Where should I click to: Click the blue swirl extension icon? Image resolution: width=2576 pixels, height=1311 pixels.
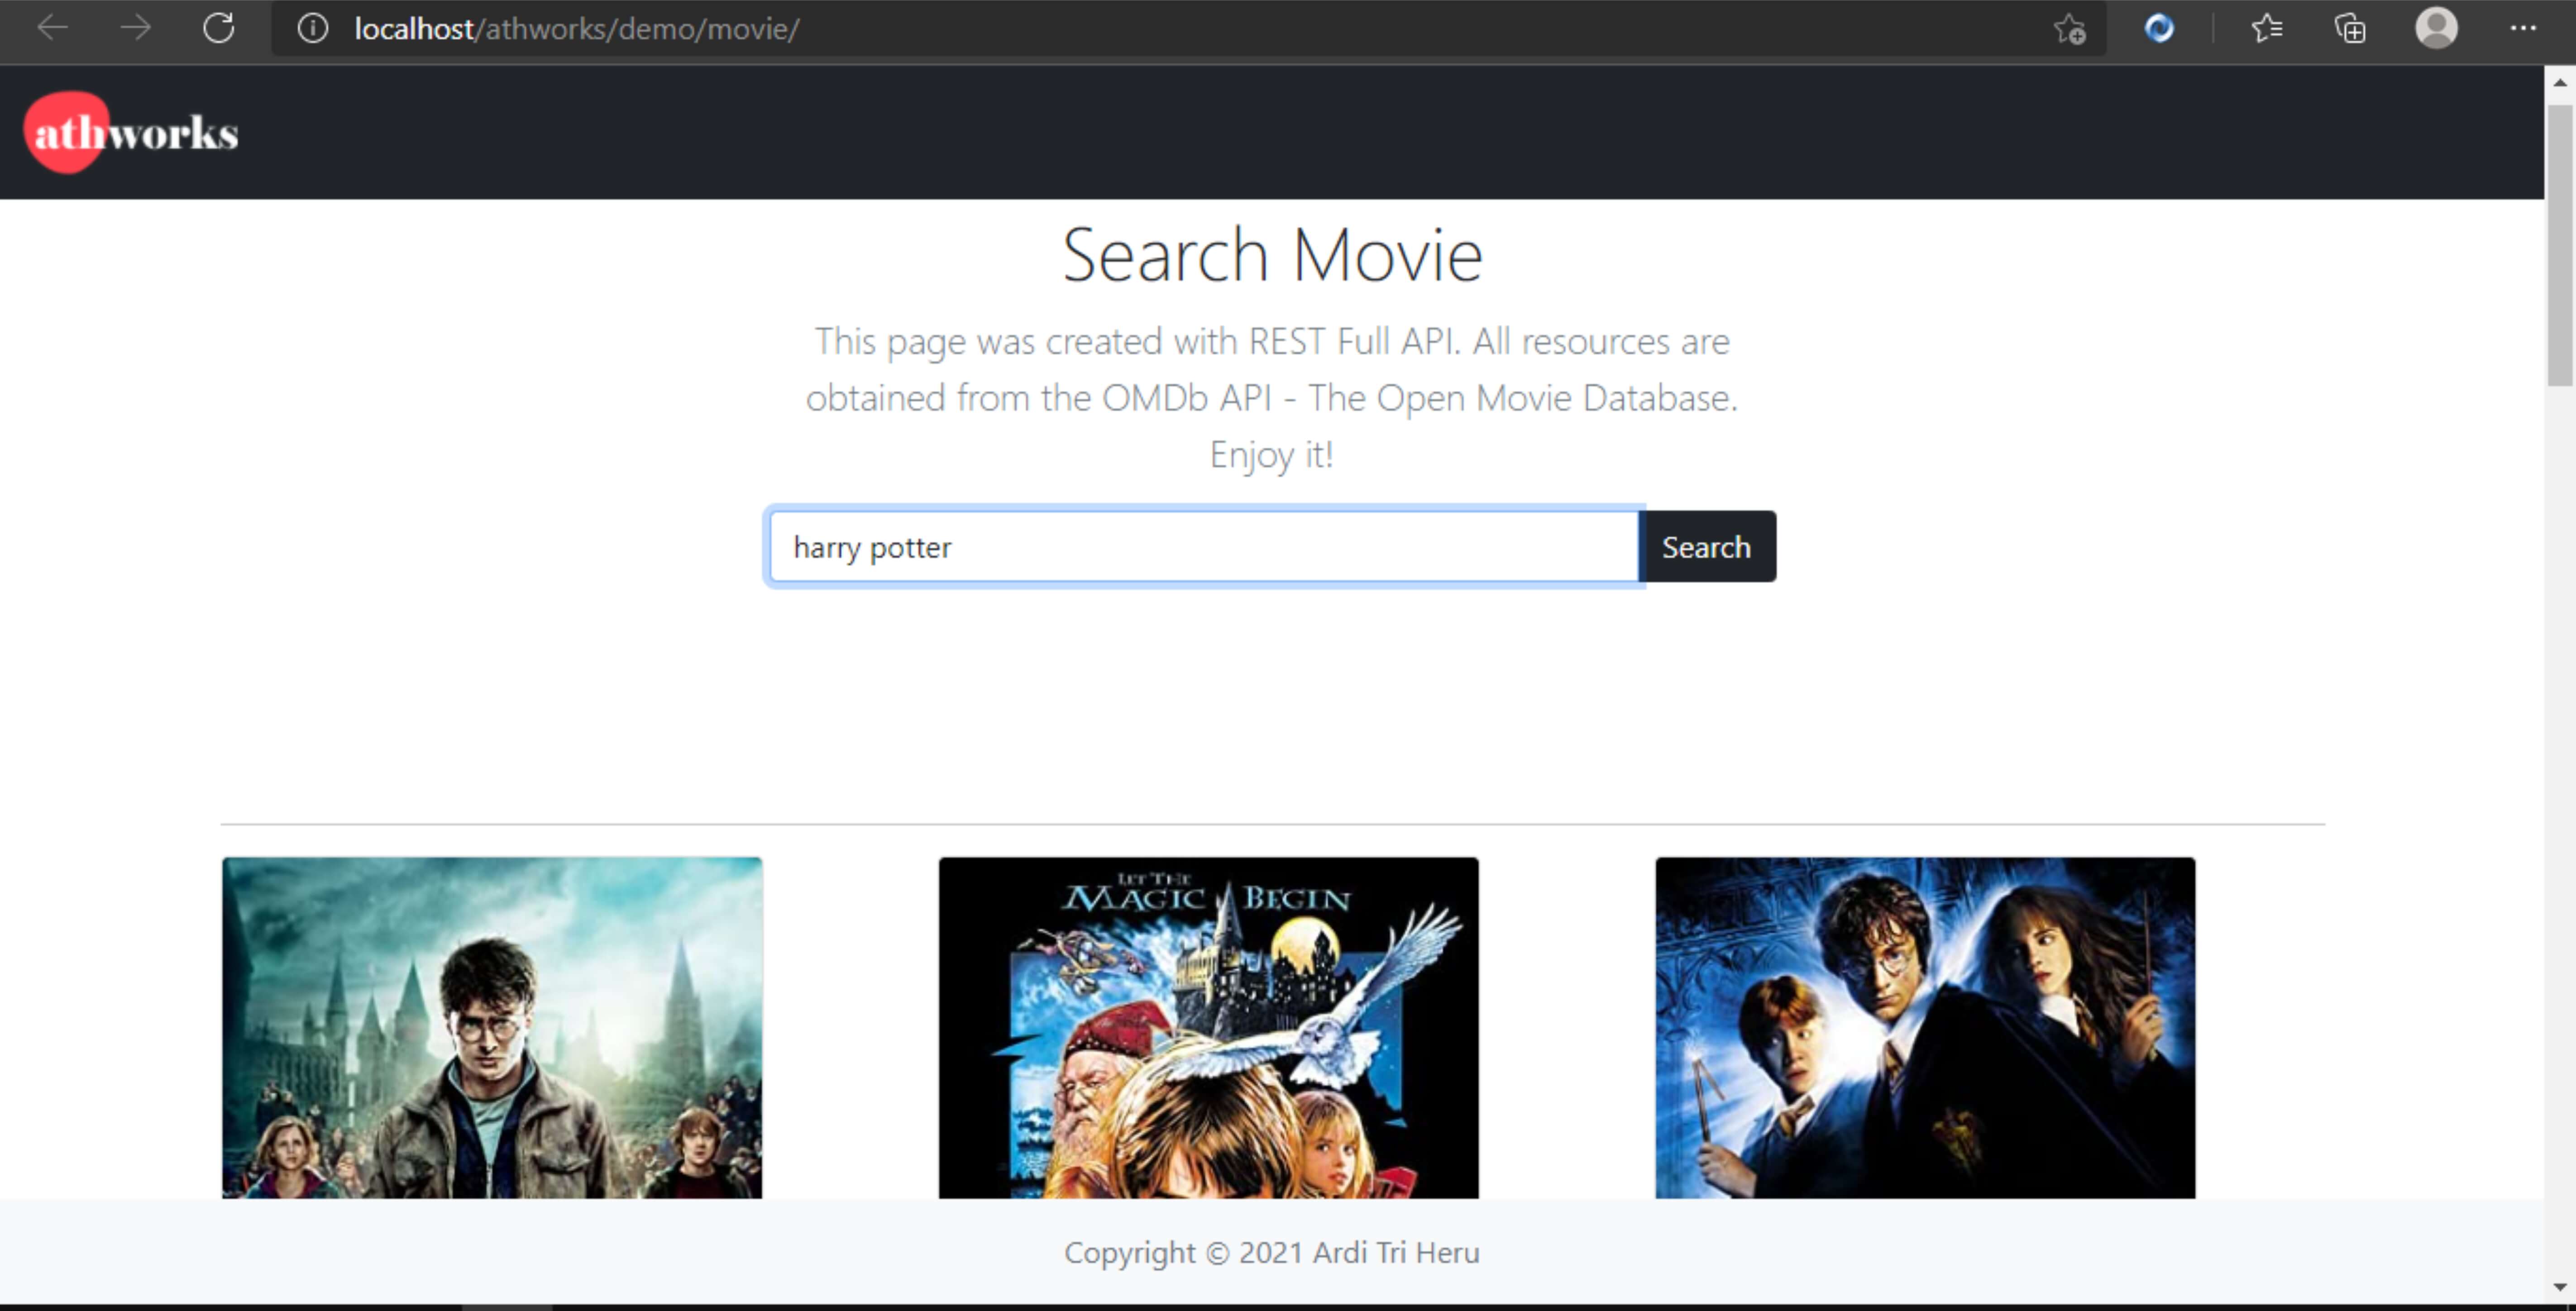[x=2160, y=28]
